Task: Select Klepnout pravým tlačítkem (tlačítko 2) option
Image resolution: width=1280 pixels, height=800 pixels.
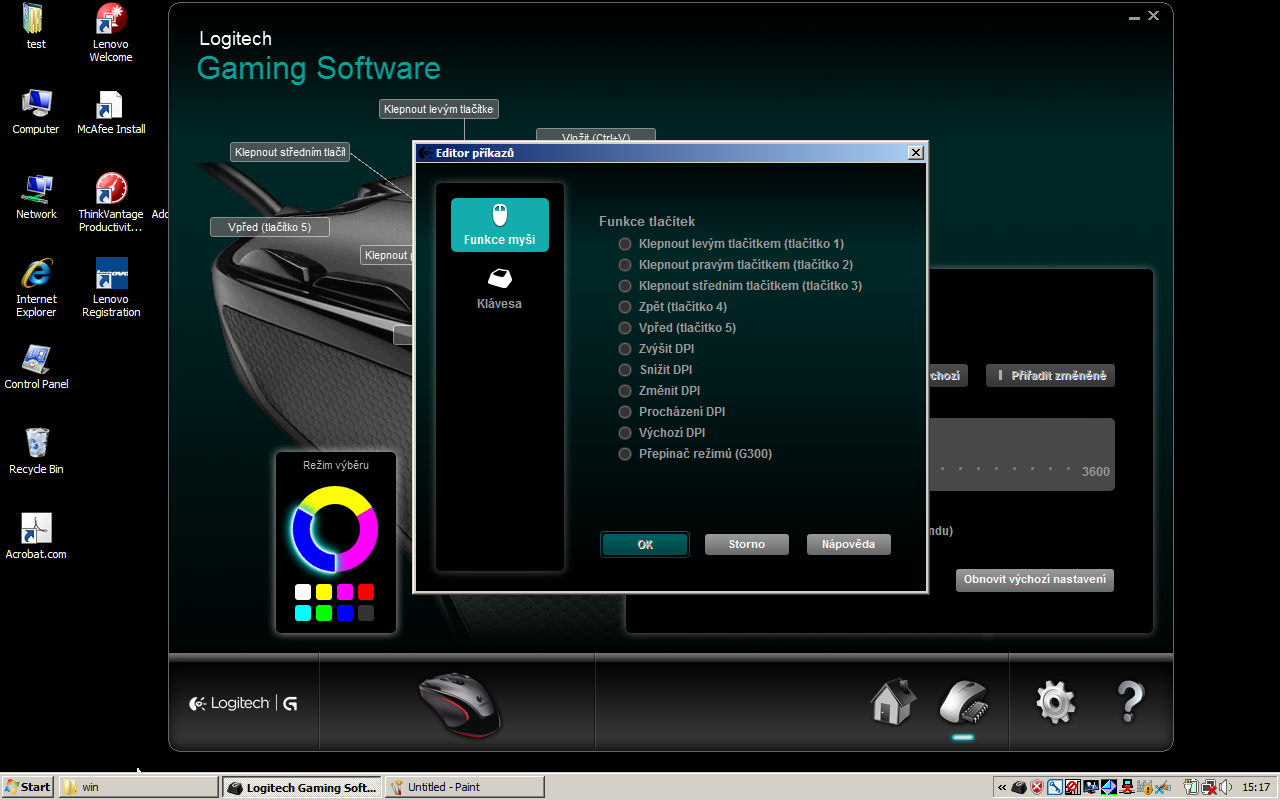Action: point(735,265)
